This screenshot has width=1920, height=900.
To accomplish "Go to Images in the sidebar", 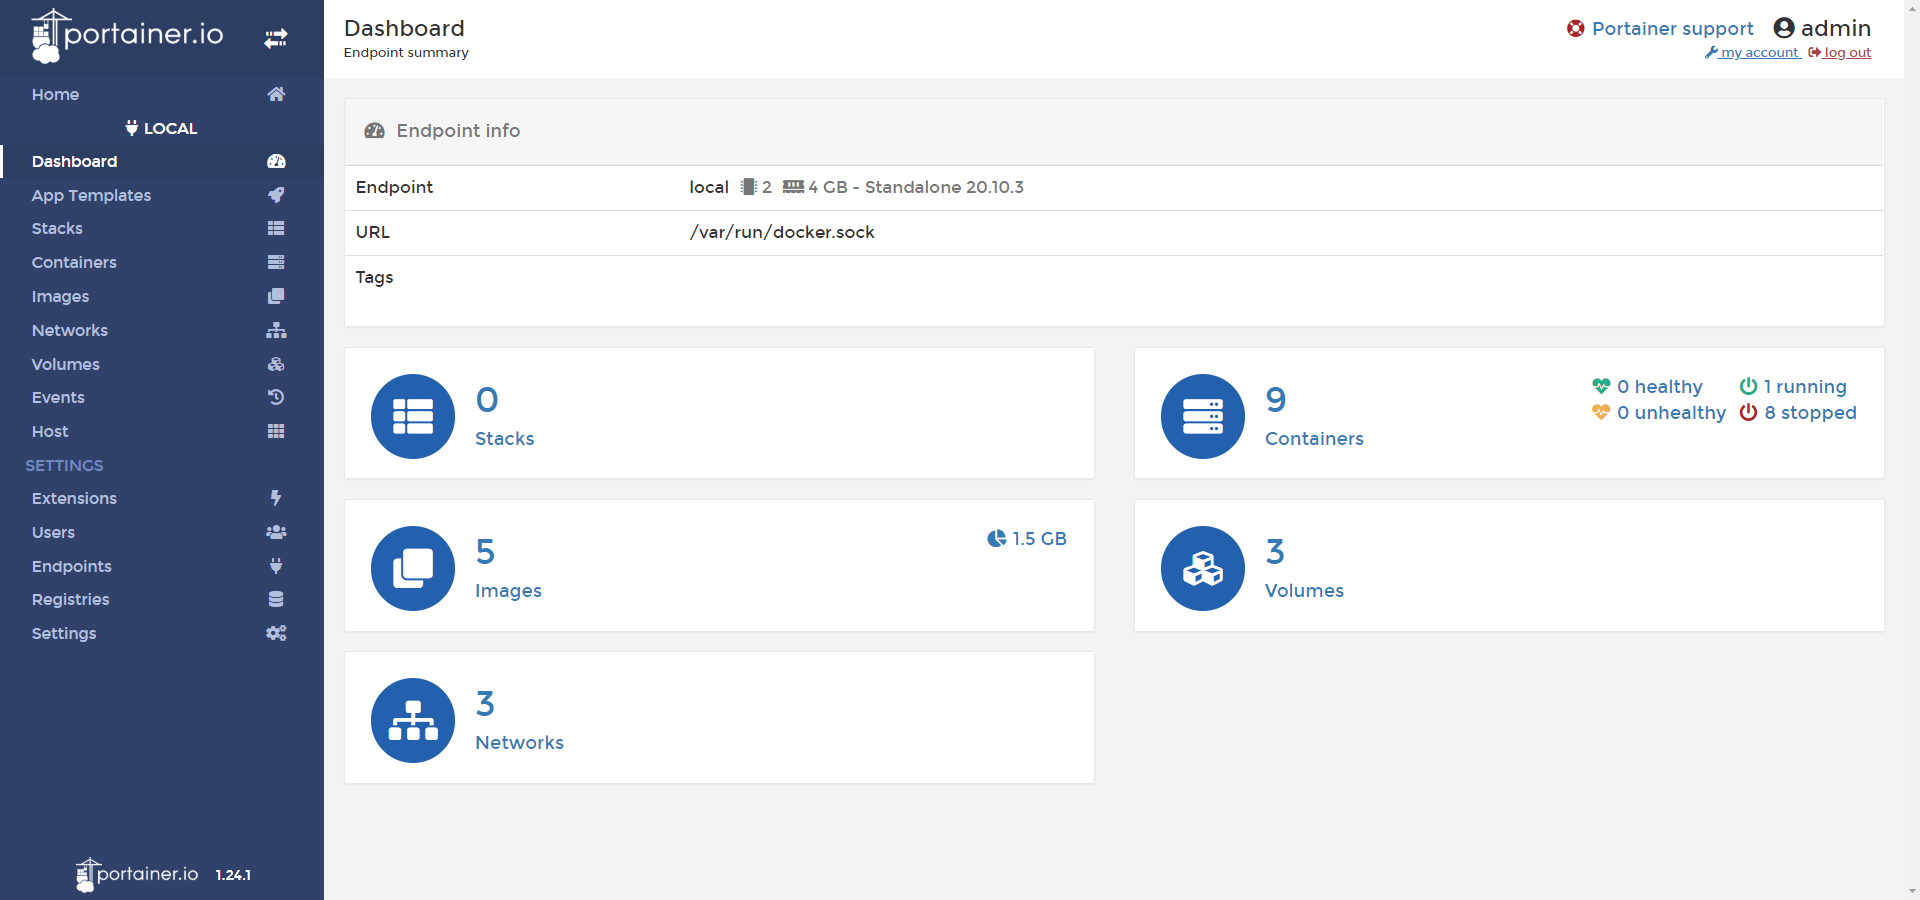I will [x=60, y=297].
